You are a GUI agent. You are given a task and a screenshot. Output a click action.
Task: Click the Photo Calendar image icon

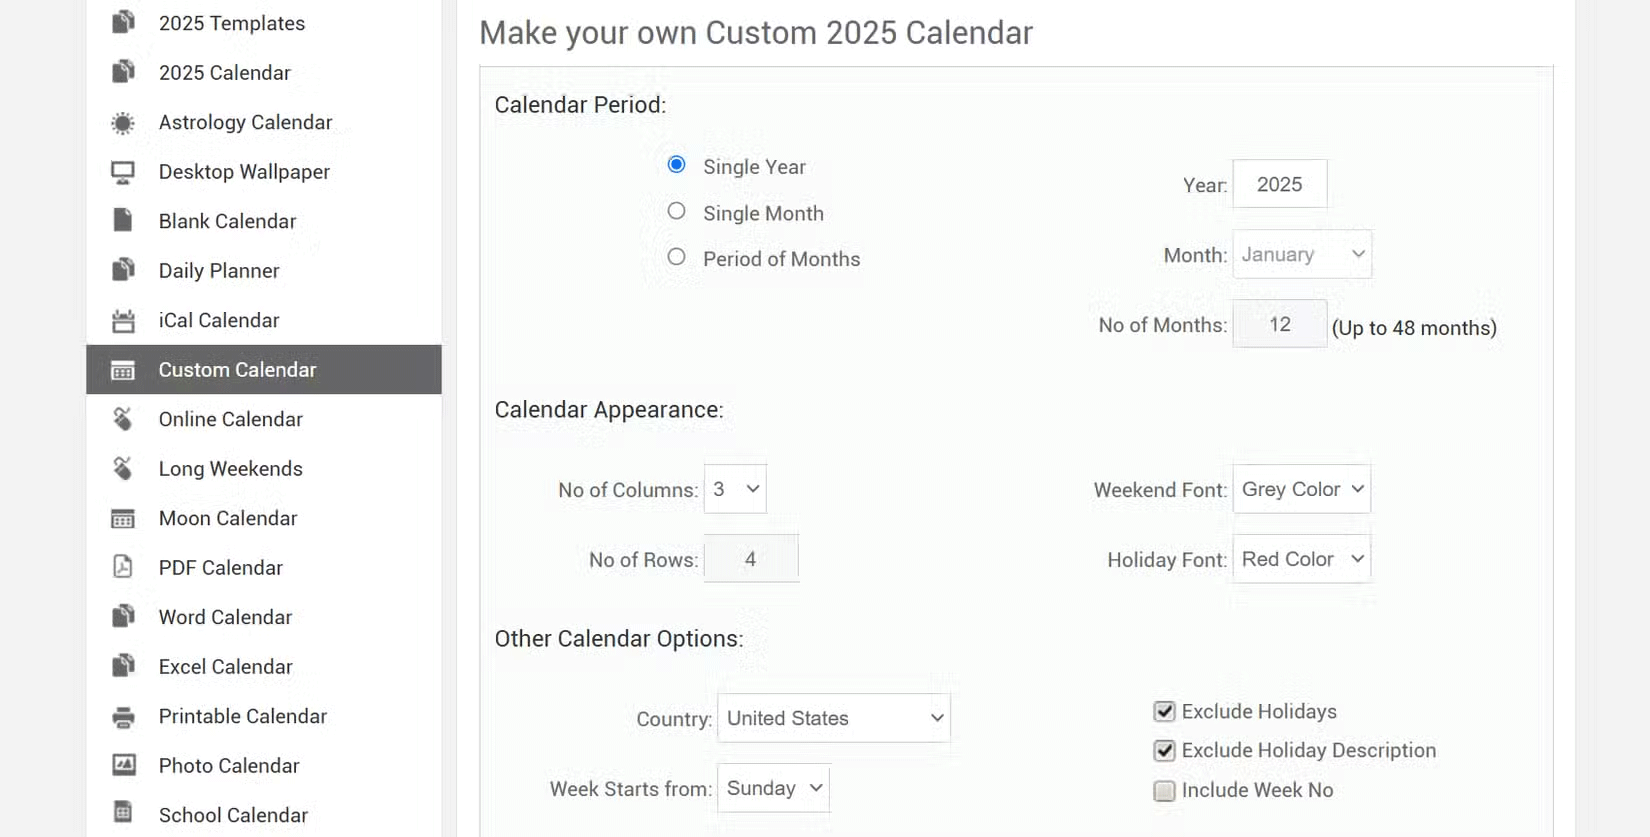pyautogui.click(x=122, y=765)
